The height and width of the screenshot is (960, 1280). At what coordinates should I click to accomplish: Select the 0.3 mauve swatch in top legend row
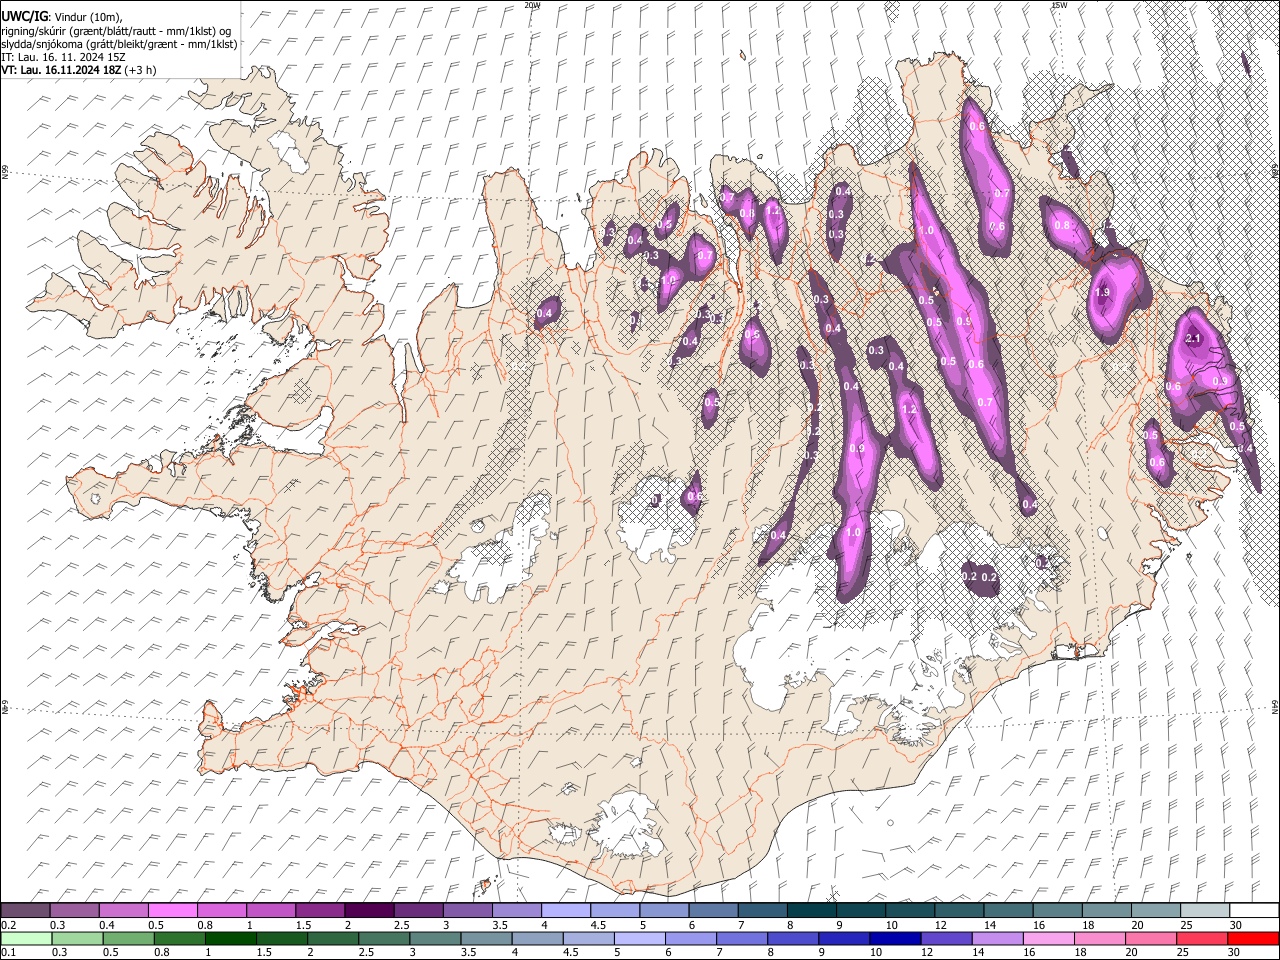75,910
